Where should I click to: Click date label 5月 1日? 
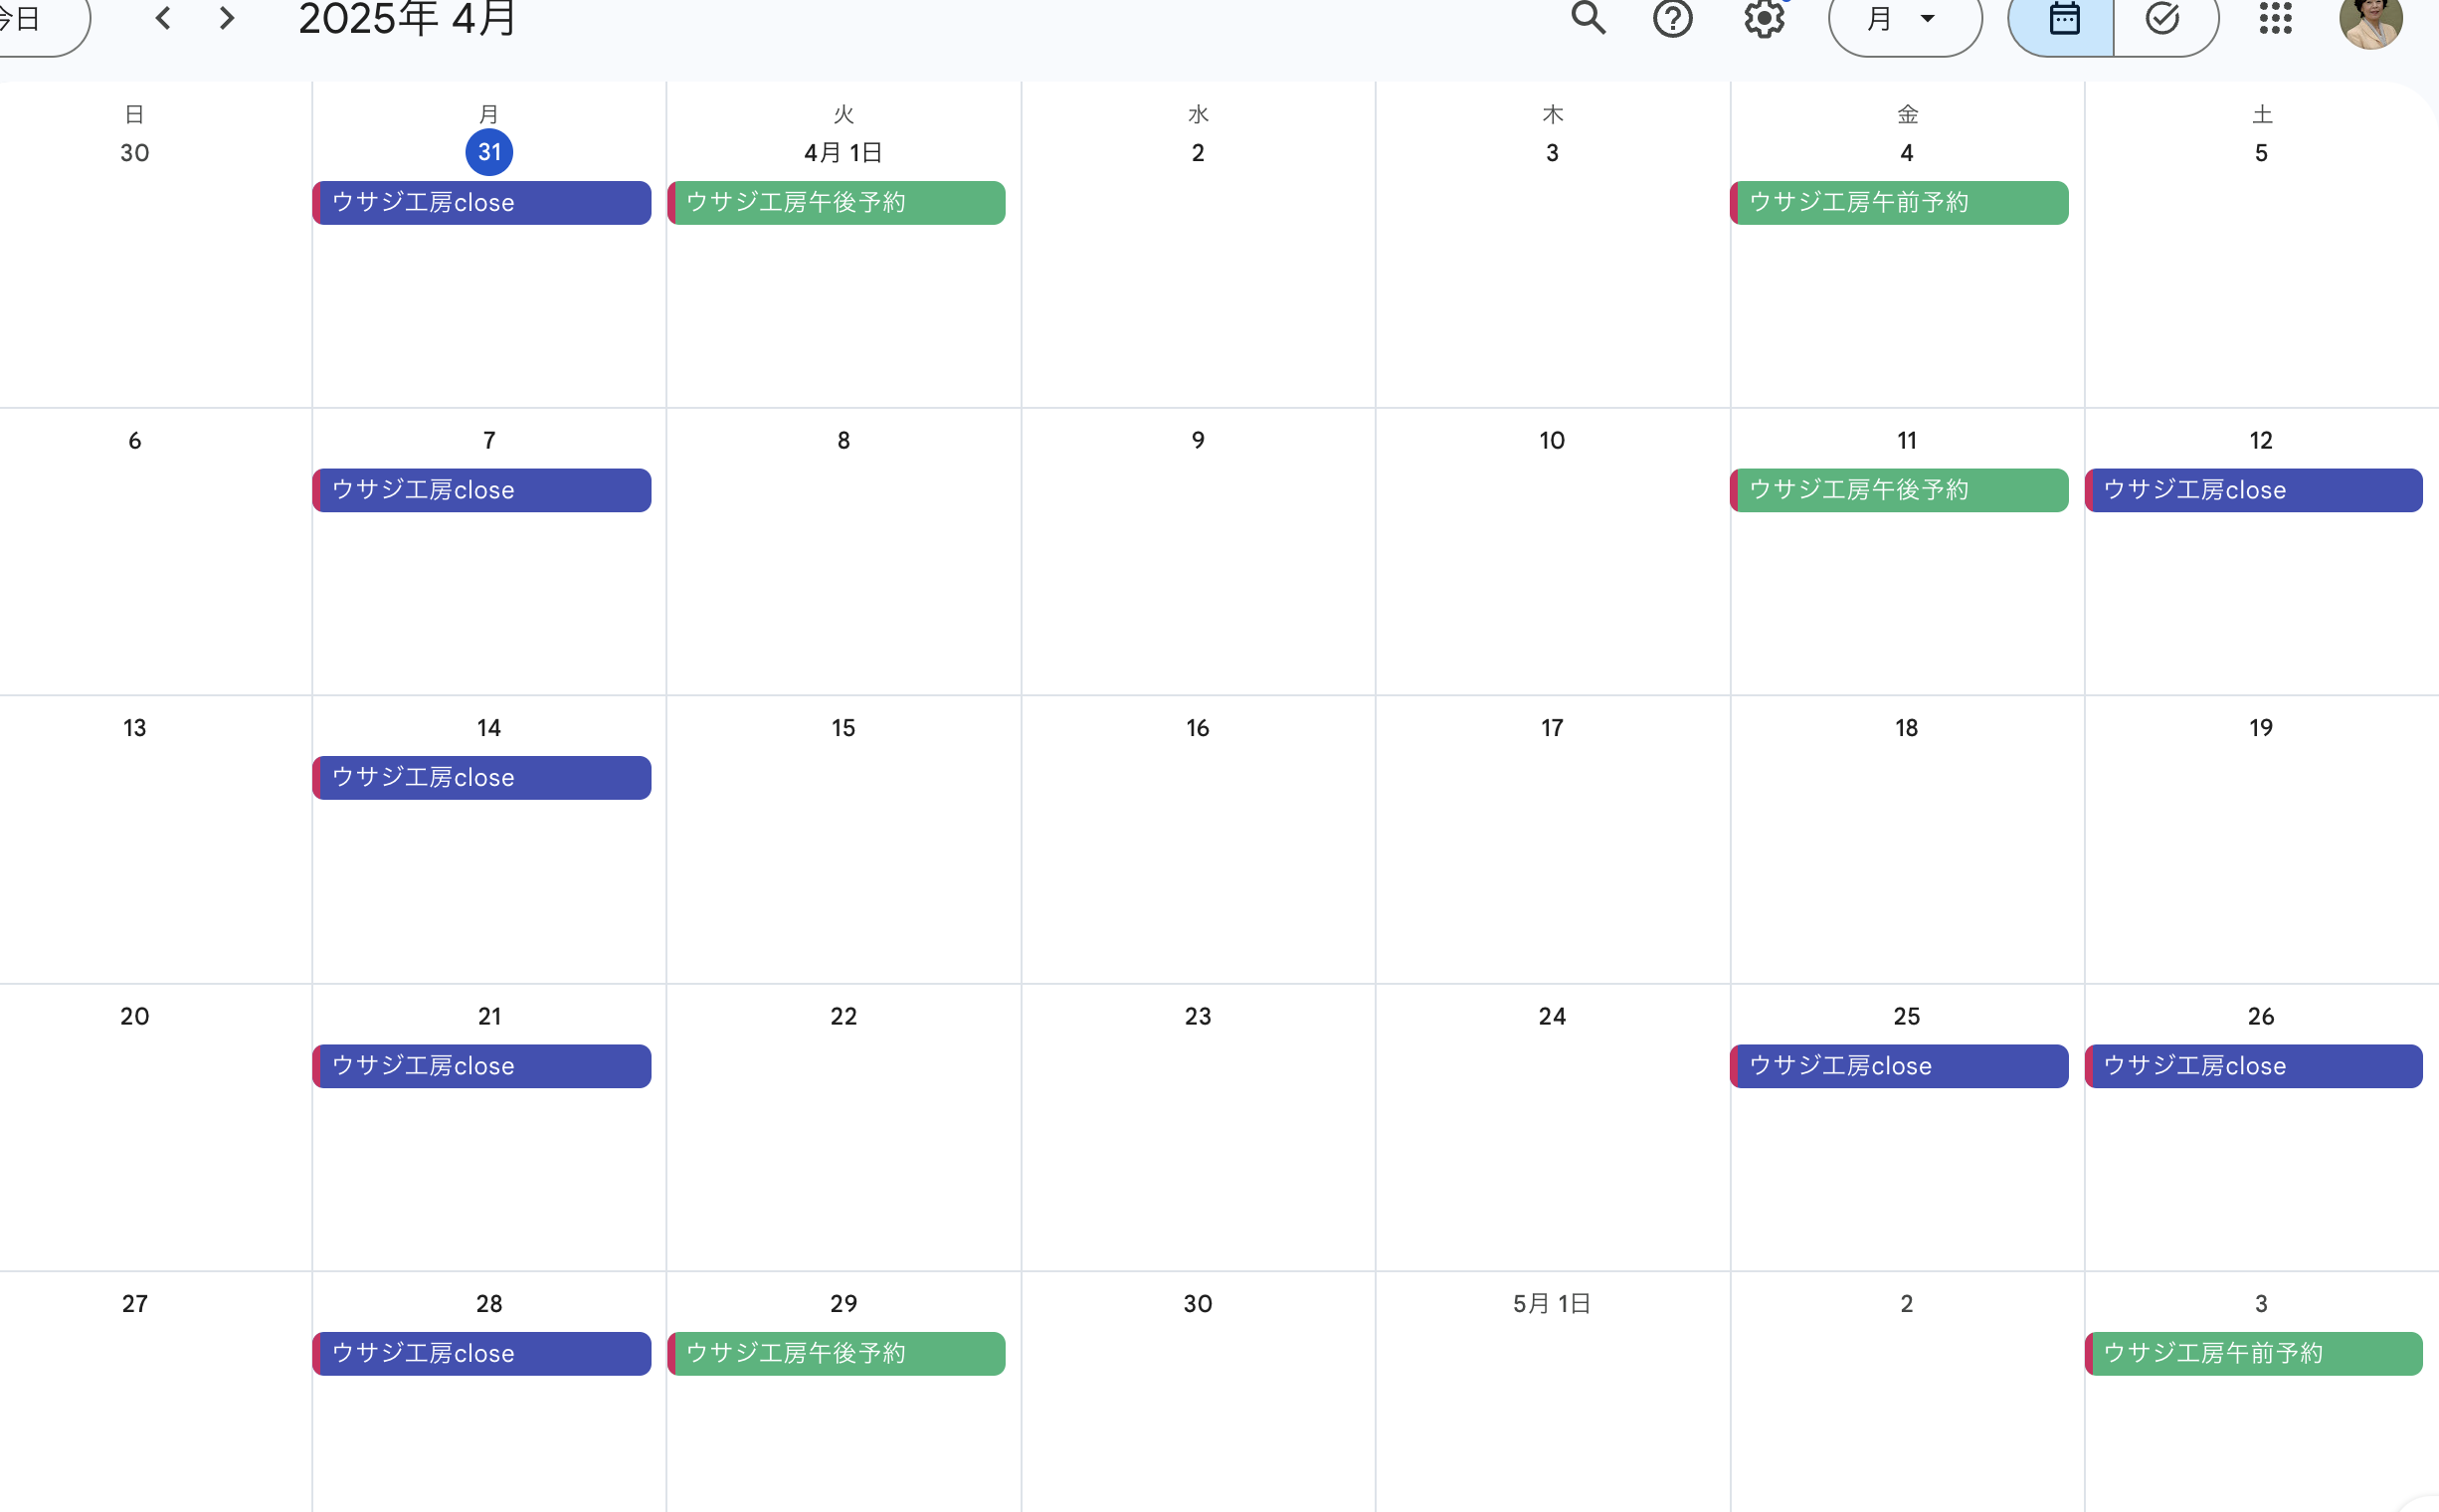click(x=1551, y=1304)
